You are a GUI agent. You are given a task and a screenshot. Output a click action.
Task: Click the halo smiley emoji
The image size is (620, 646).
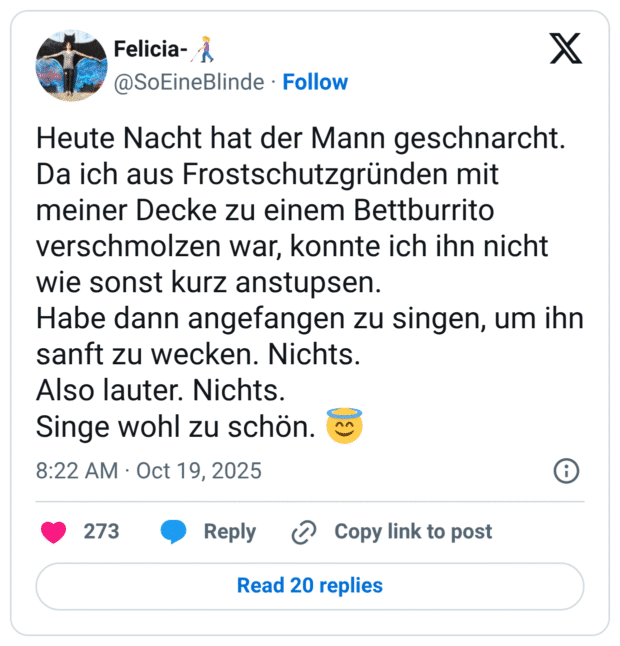[344, 428]
